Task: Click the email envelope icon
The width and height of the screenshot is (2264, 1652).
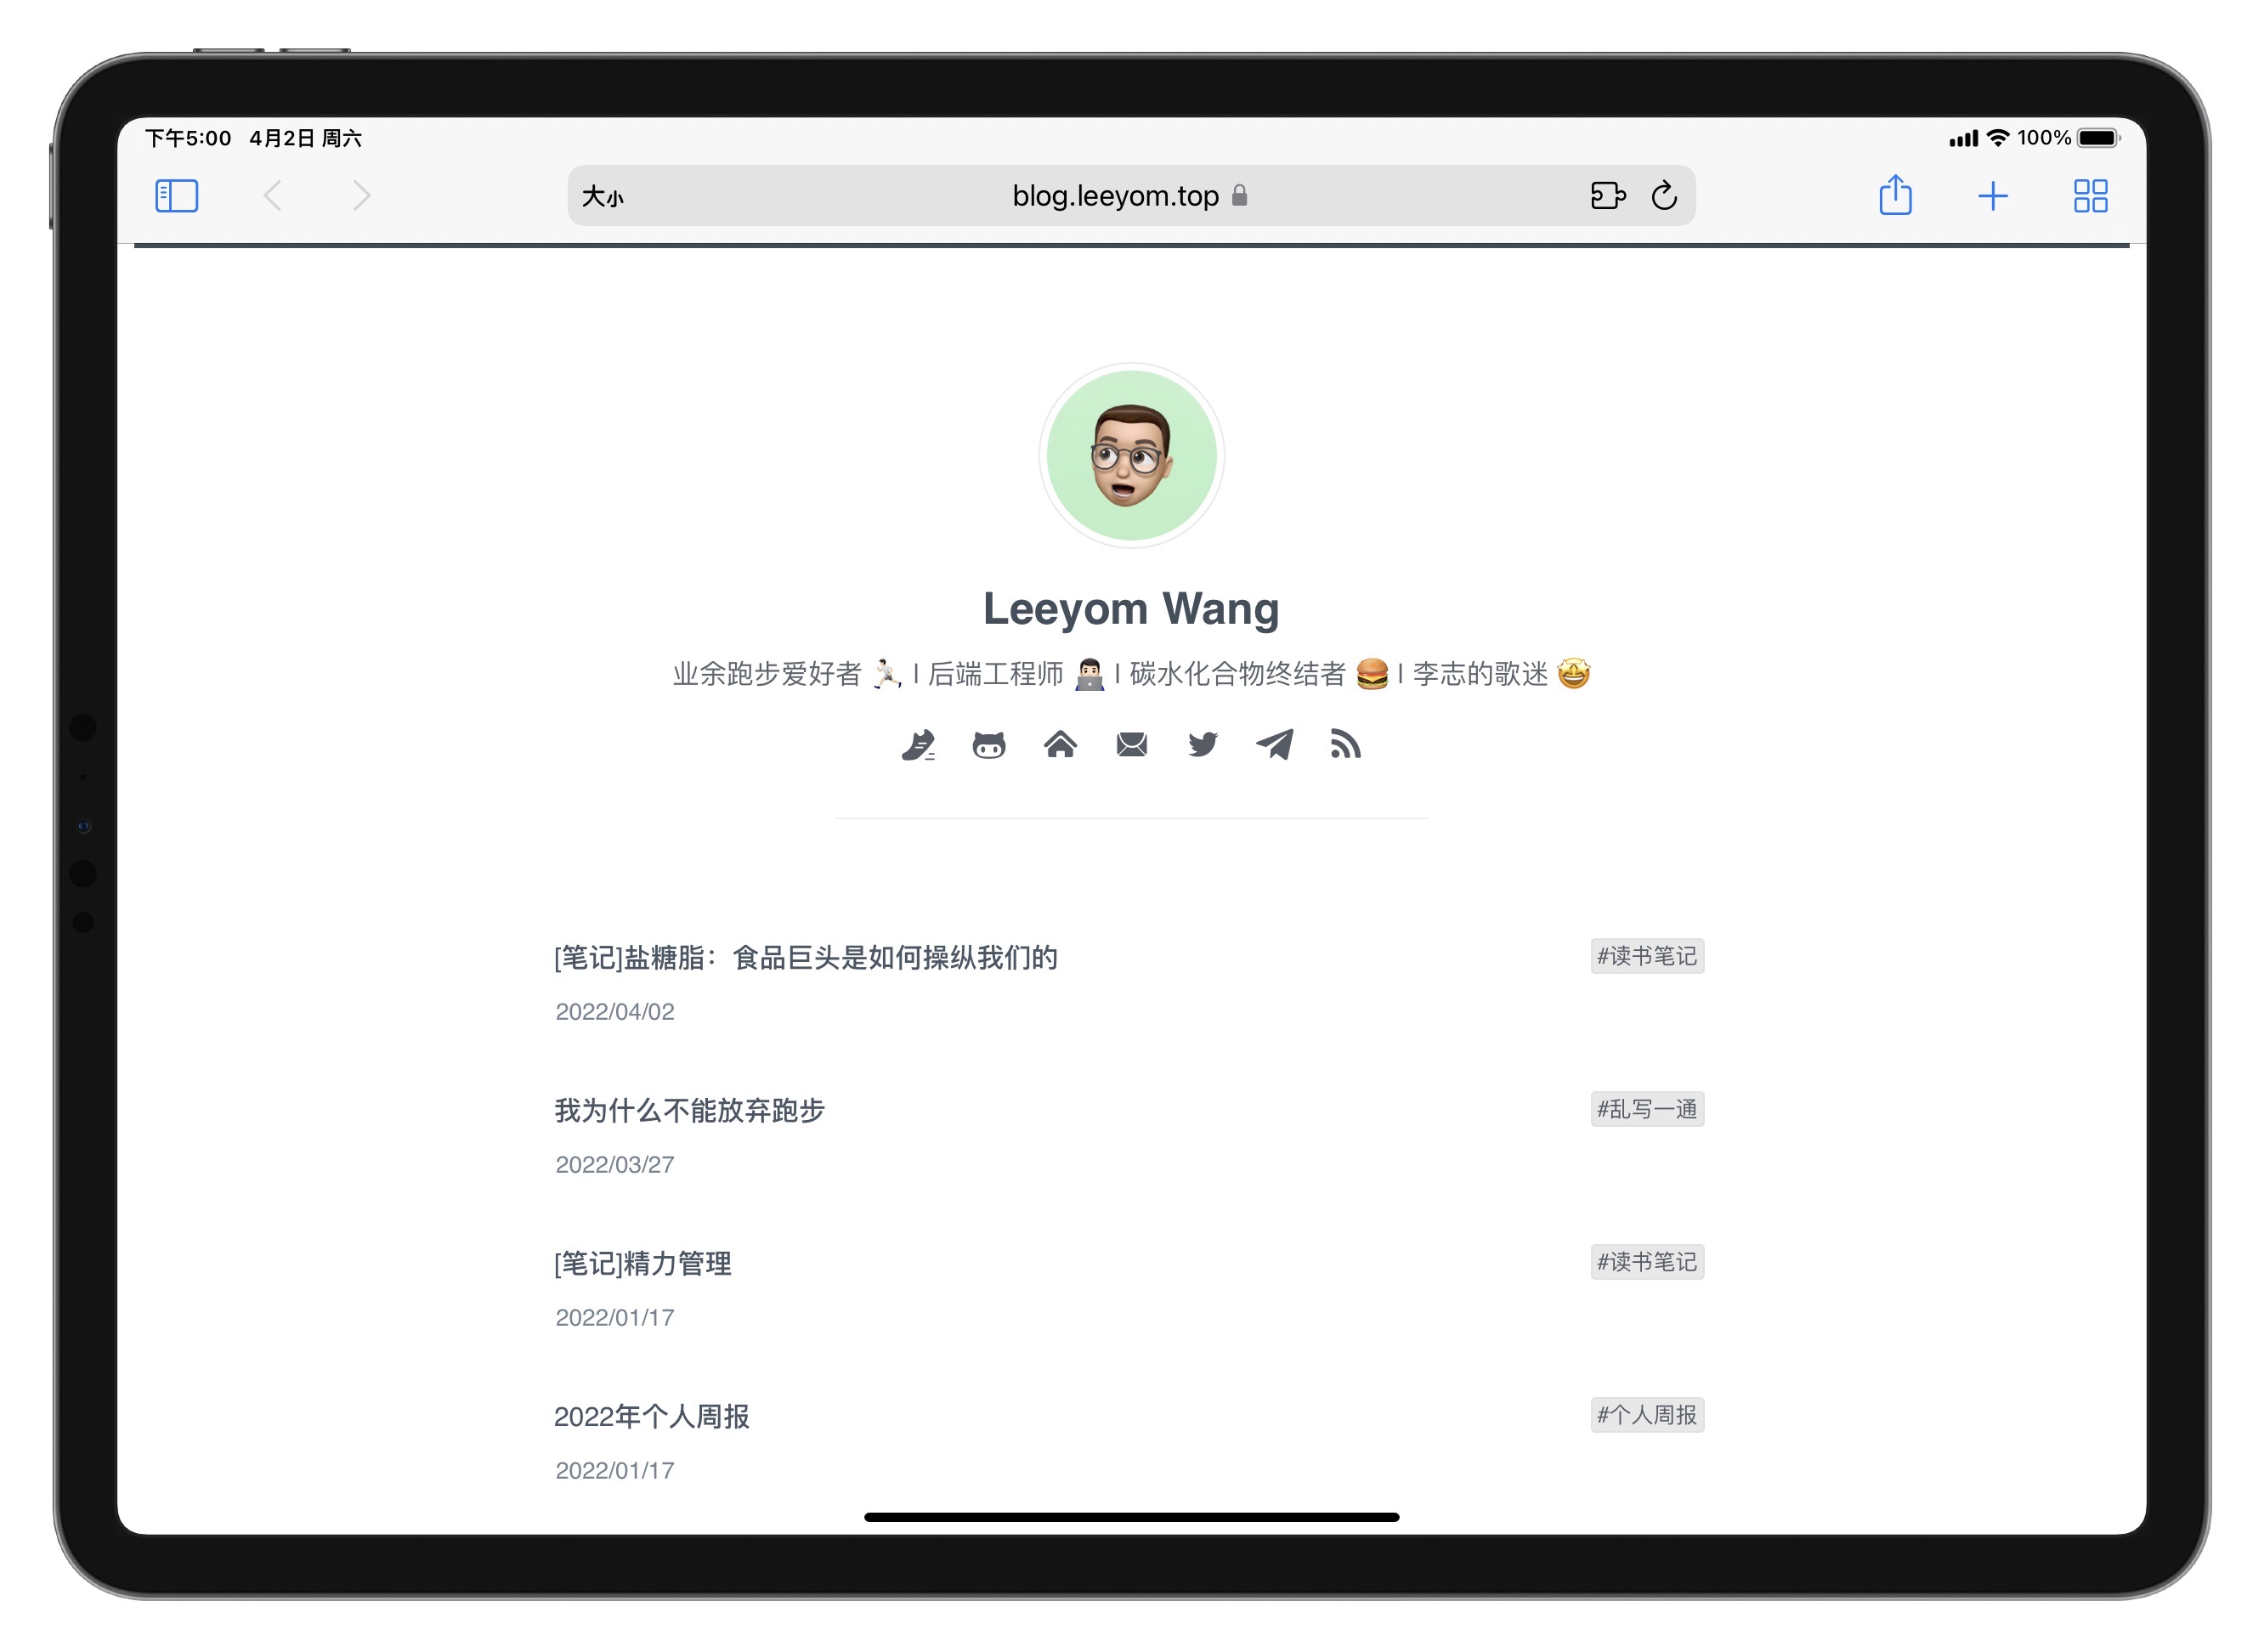Action: (x=1132, y=745)
